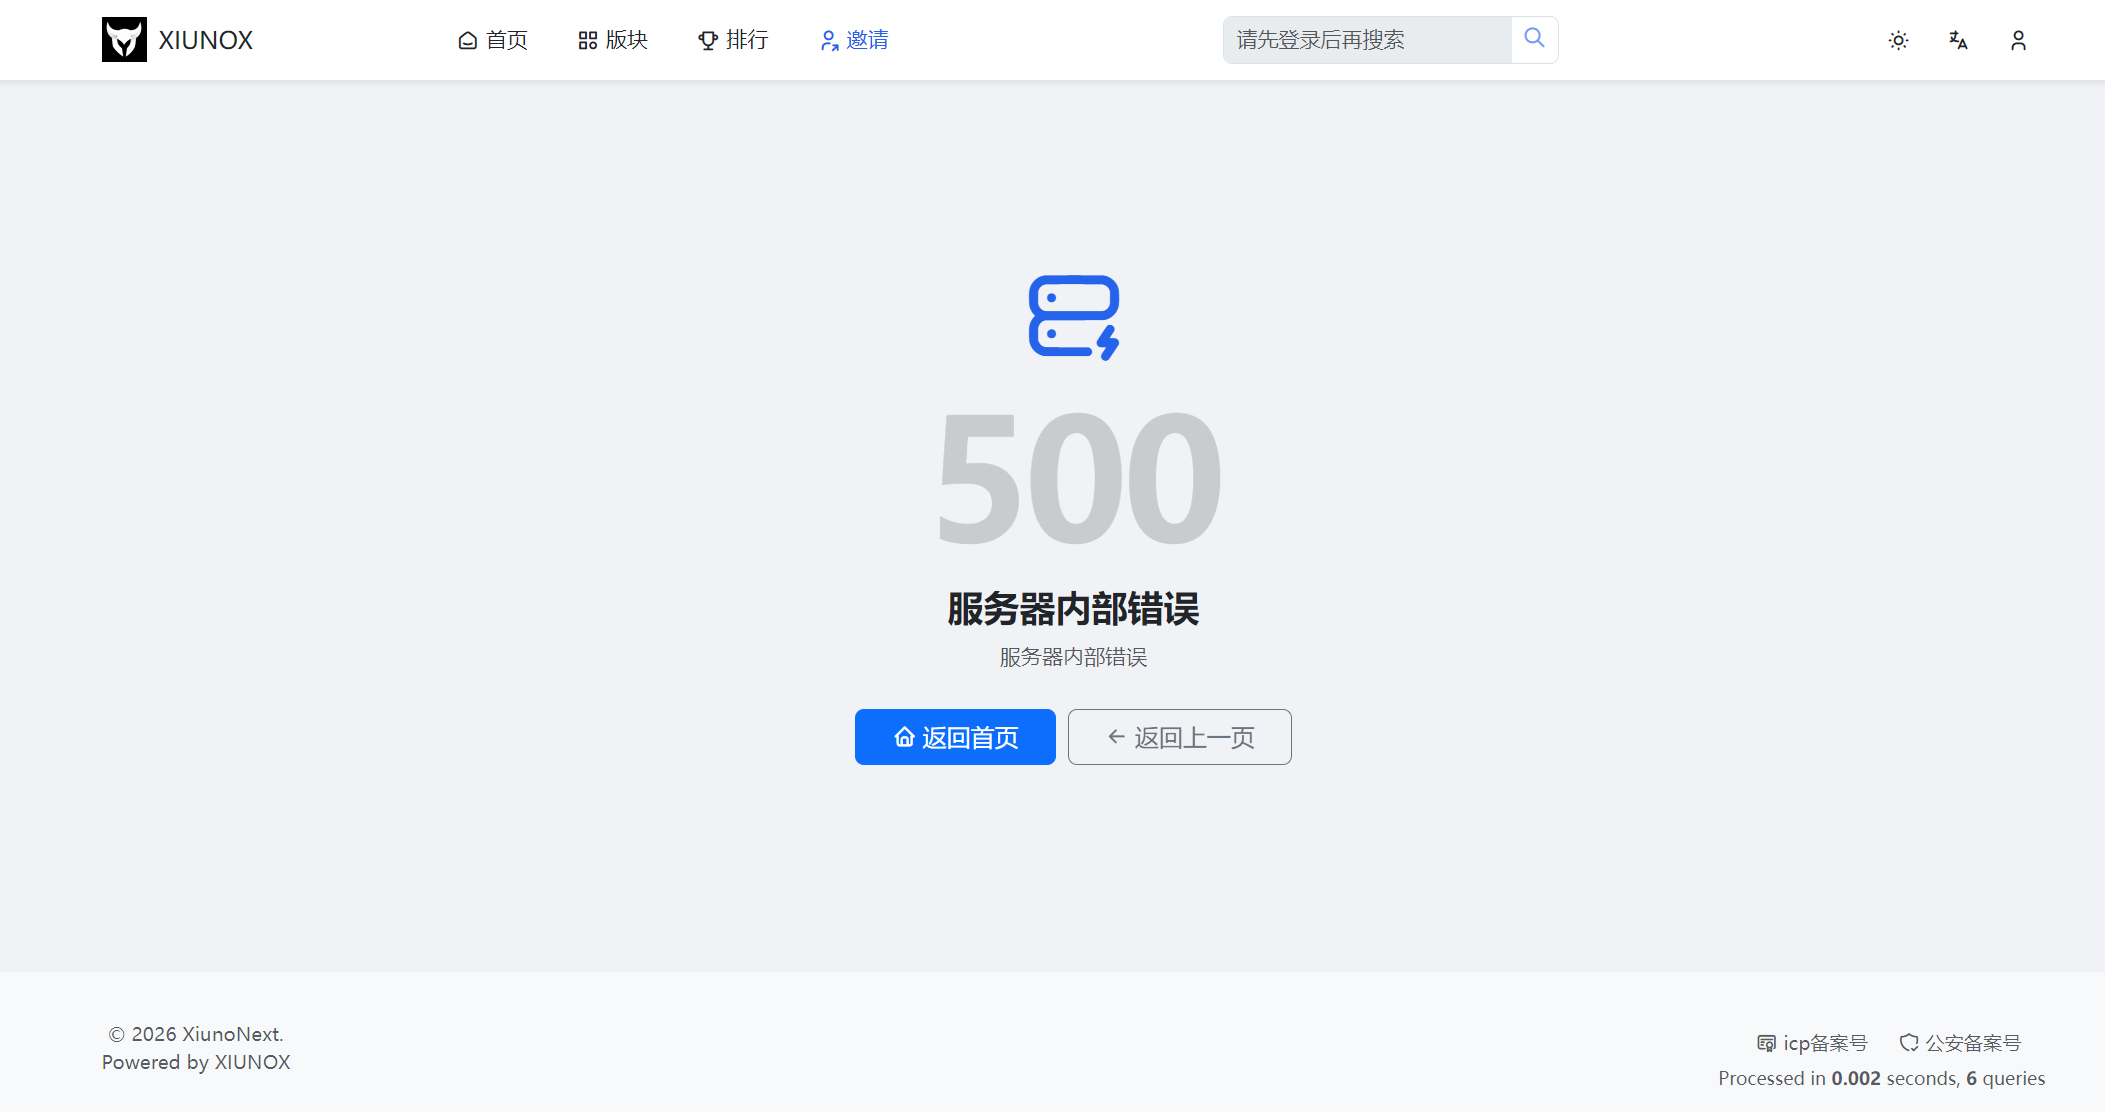
Task: Click the magnifier search button
Action: (1534, 39)
